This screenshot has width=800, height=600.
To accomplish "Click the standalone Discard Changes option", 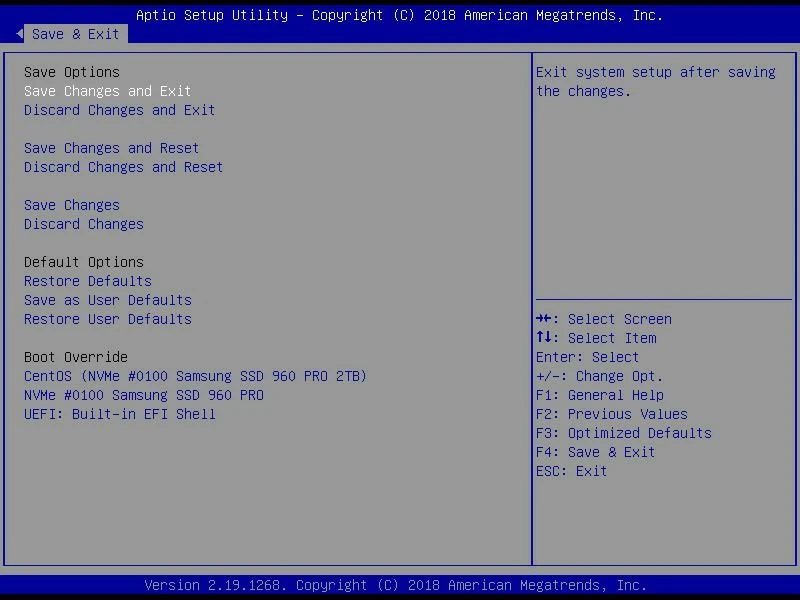I will click(83, 224).
